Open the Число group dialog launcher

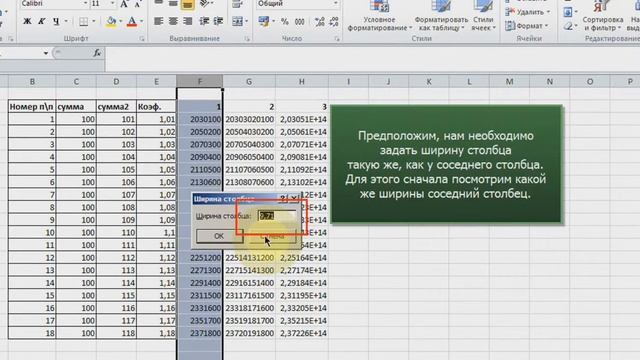(337, 39)
